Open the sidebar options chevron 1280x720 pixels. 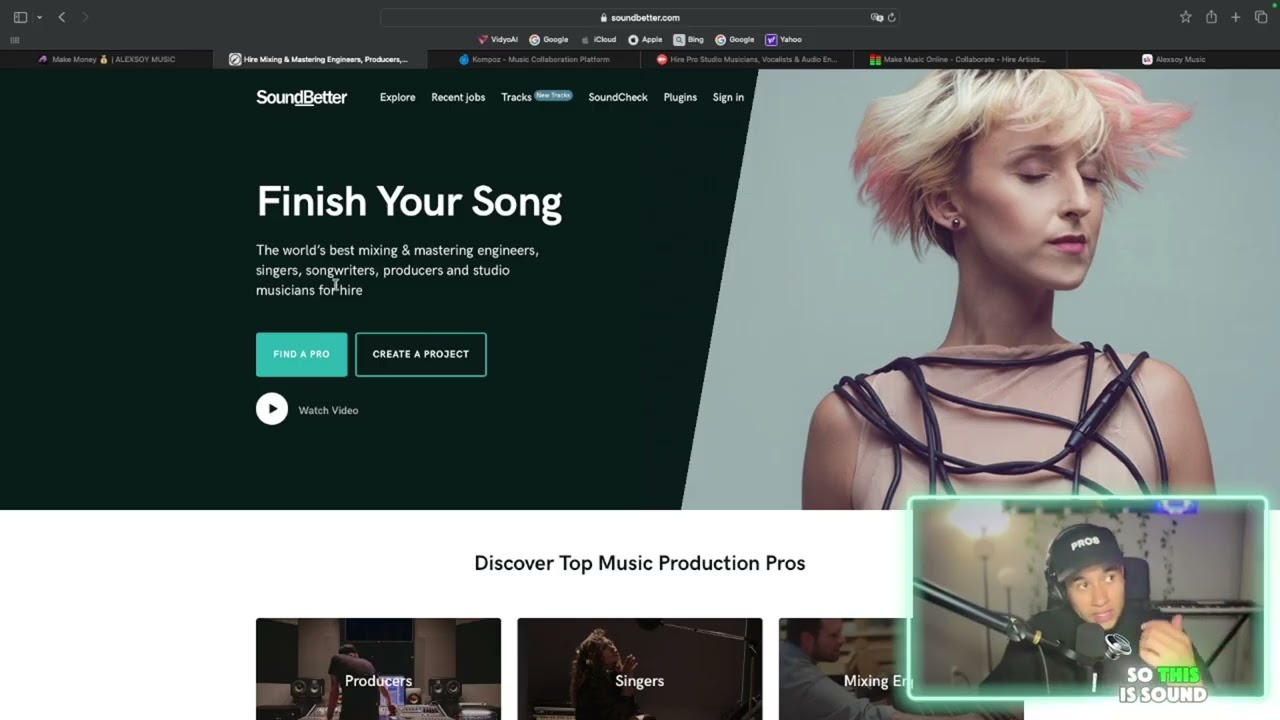coord(39,17)
